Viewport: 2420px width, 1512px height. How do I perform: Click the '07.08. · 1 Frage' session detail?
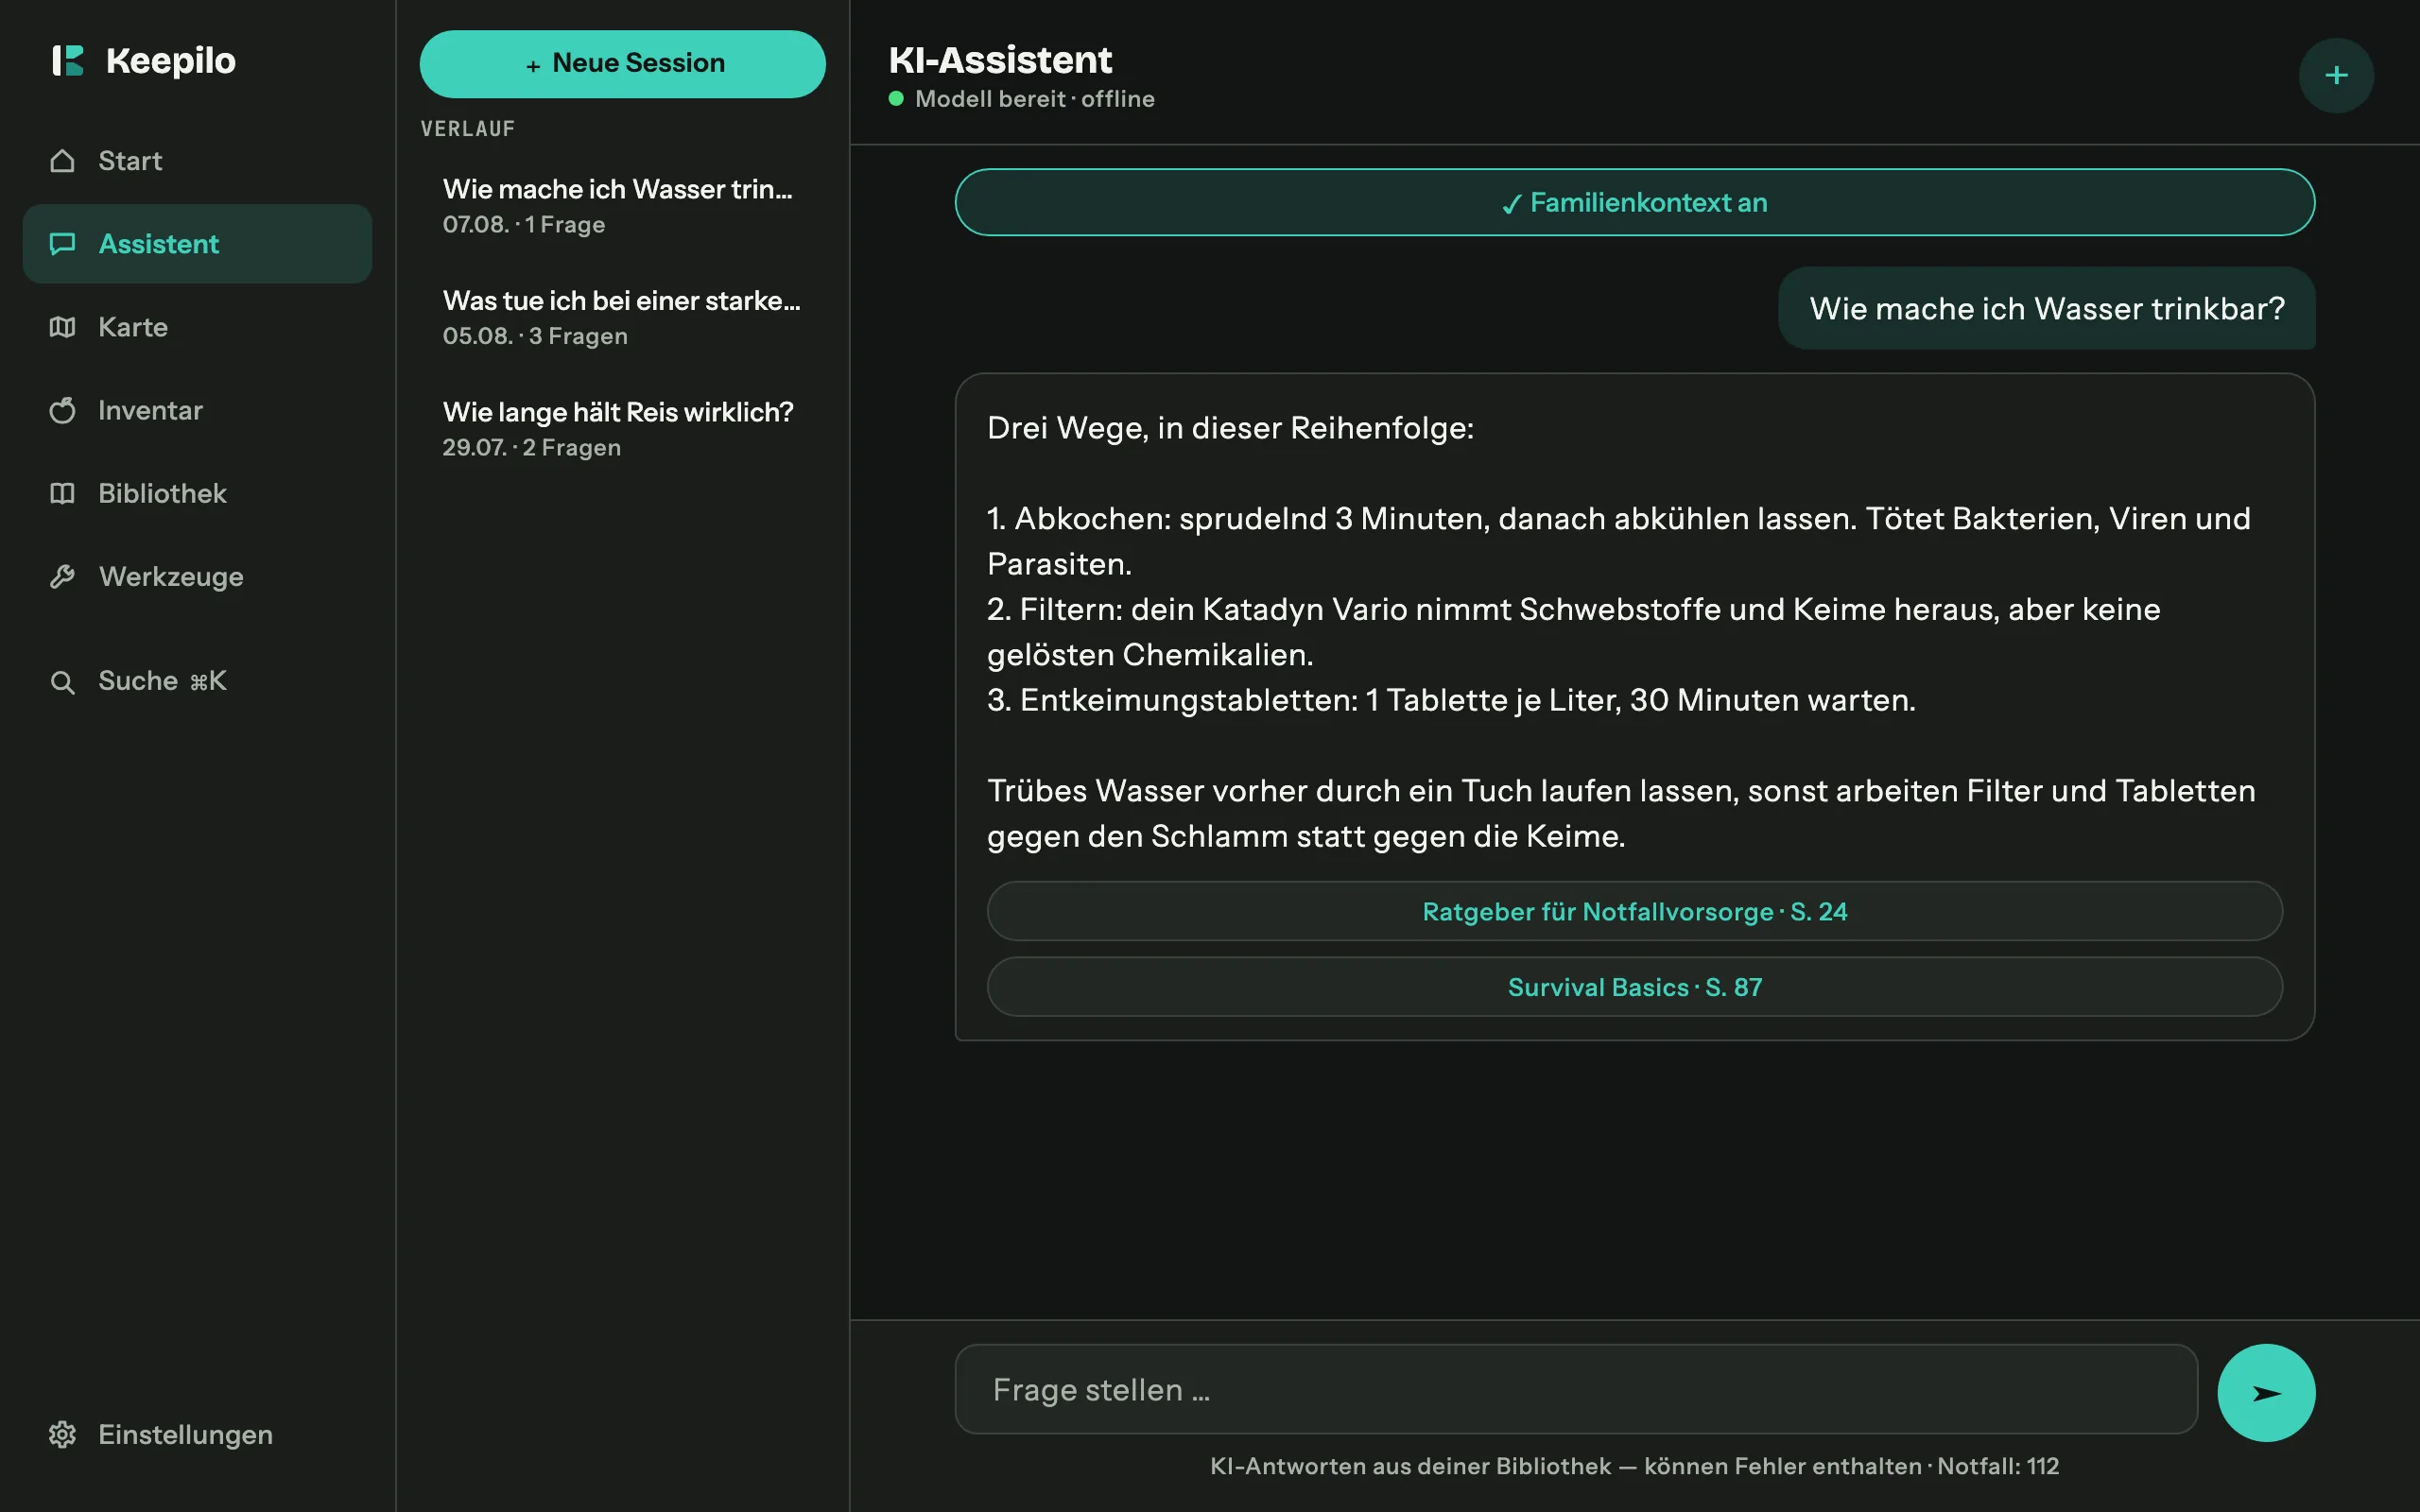524,224
